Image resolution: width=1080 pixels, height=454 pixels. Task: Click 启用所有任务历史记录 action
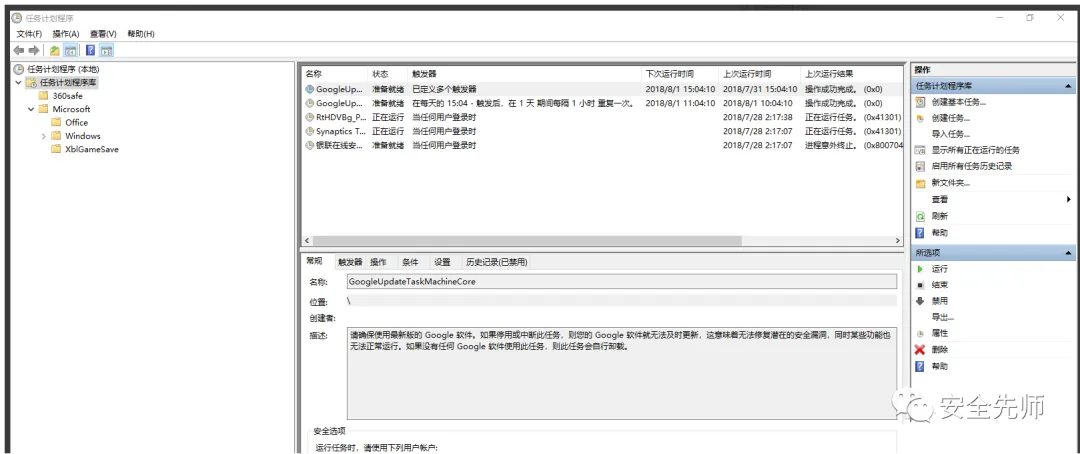[x=972, y=166]
